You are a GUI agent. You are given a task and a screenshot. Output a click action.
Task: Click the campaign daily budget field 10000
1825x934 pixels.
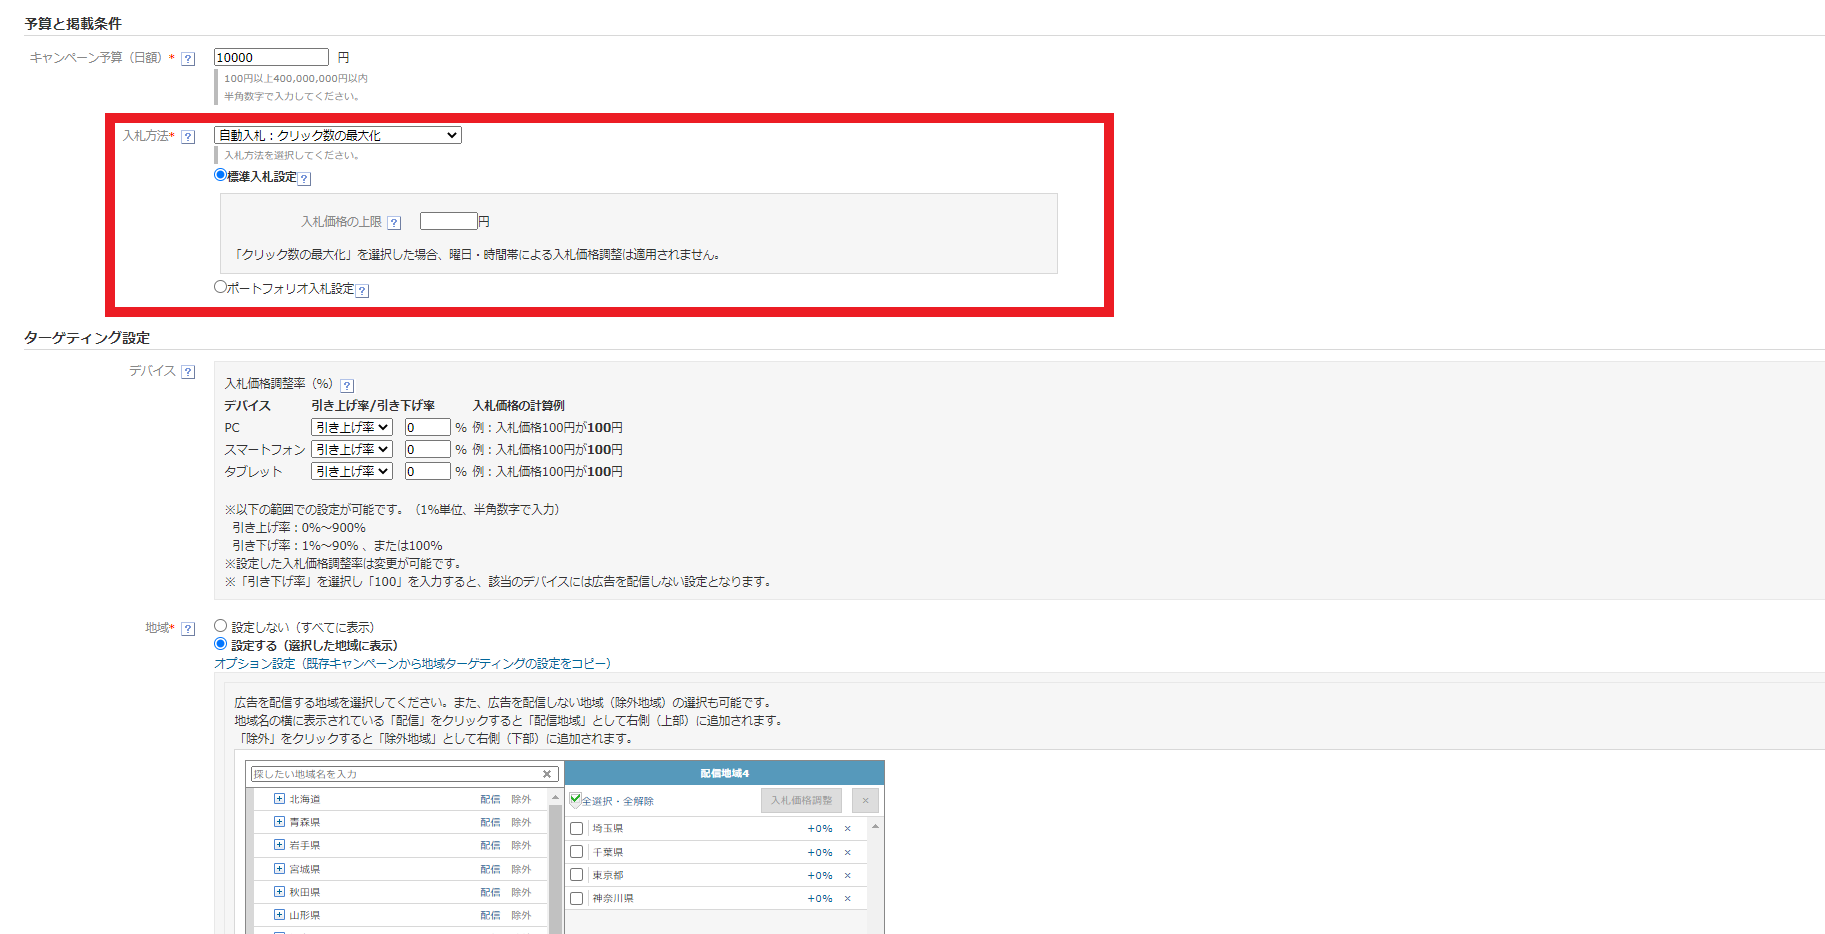[x=271, y=58]
